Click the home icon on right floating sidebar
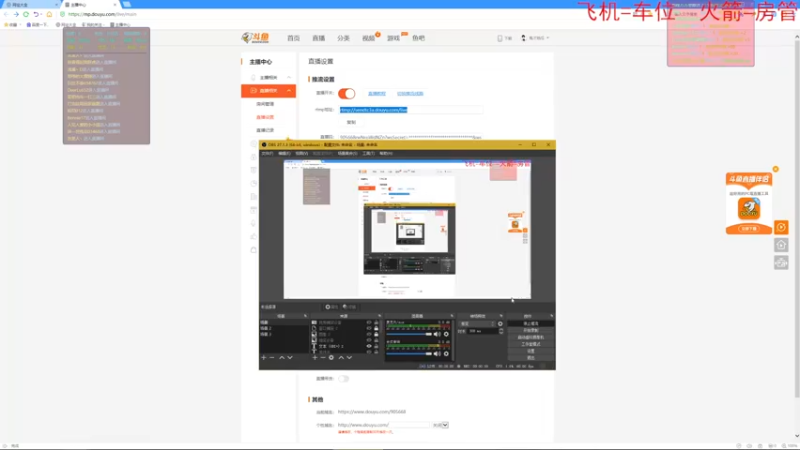The height and width of the screenshot is (450, 800). [781, 245]
